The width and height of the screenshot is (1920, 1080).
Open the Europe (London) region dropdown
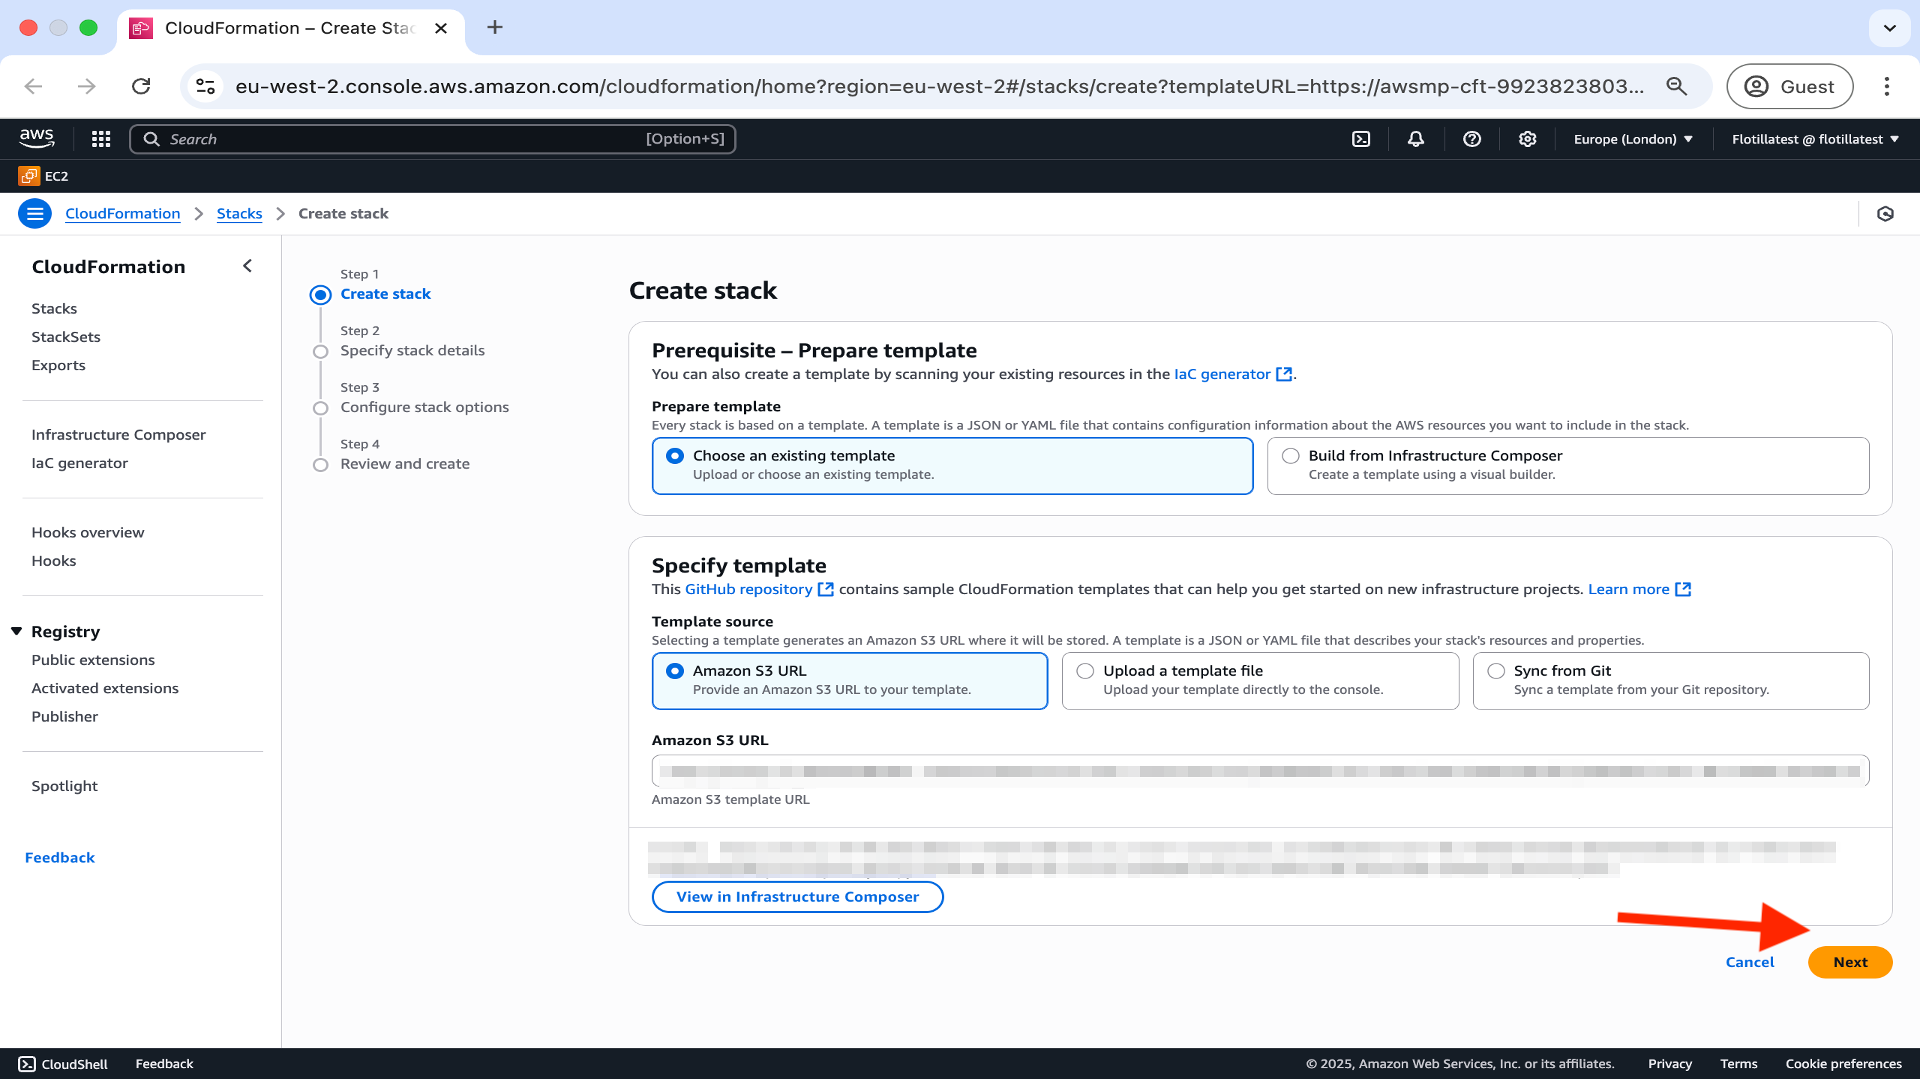pos(1633,139)
